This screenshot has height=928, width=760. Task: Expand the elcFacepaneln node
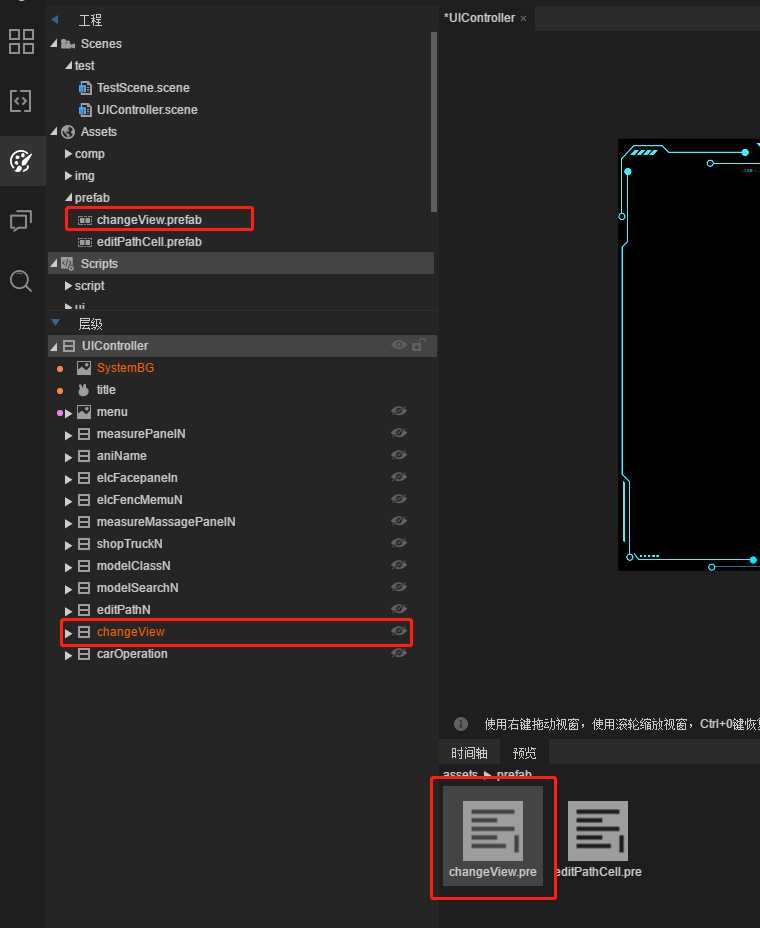69,479
